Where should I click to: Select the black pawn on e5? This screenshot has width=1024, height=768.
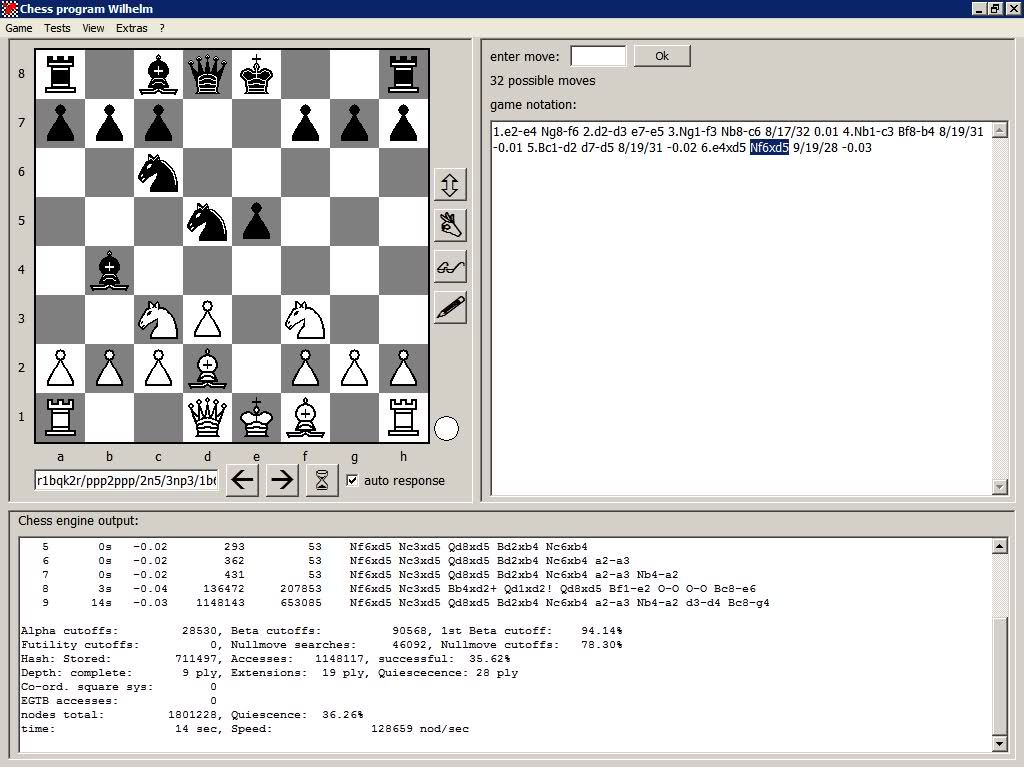[257, 221]
